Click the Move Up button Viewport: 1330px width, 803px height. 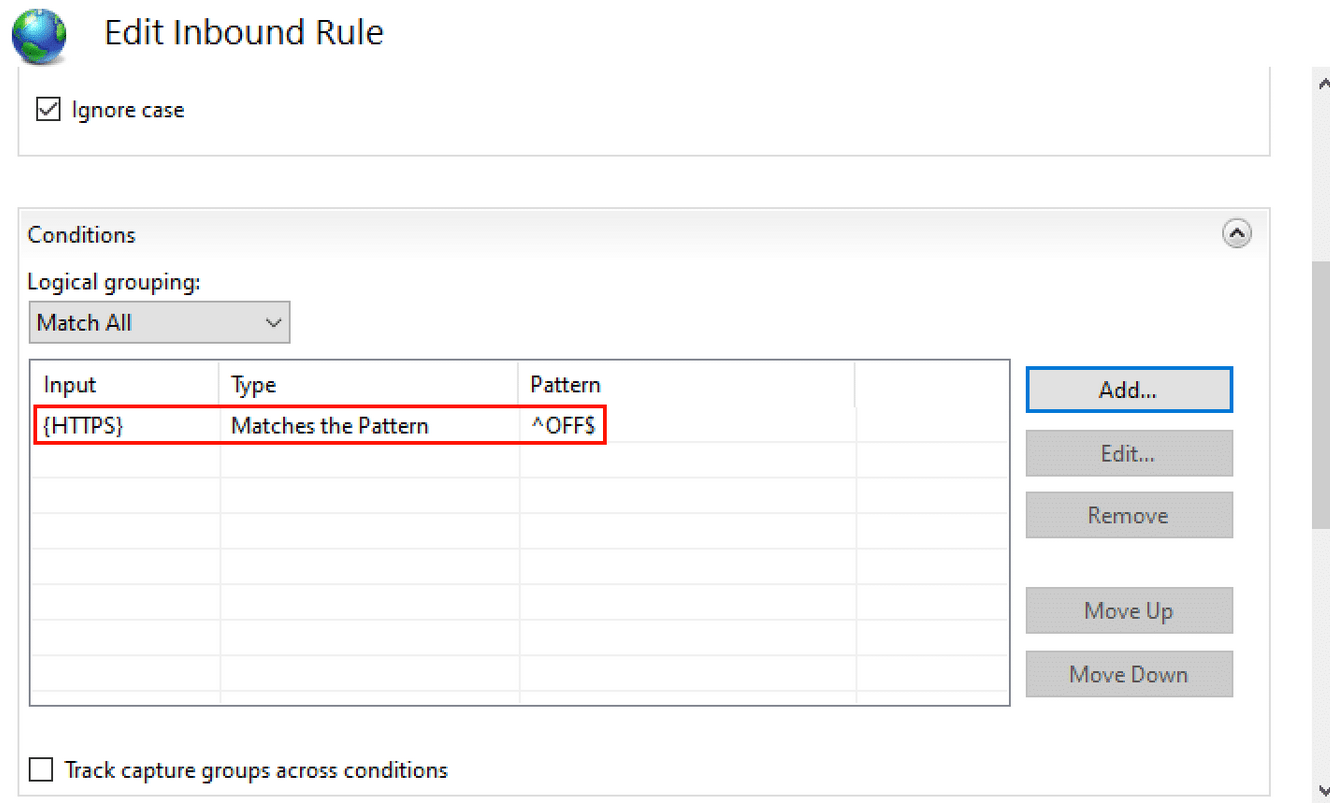click(x=1129, y=611)
